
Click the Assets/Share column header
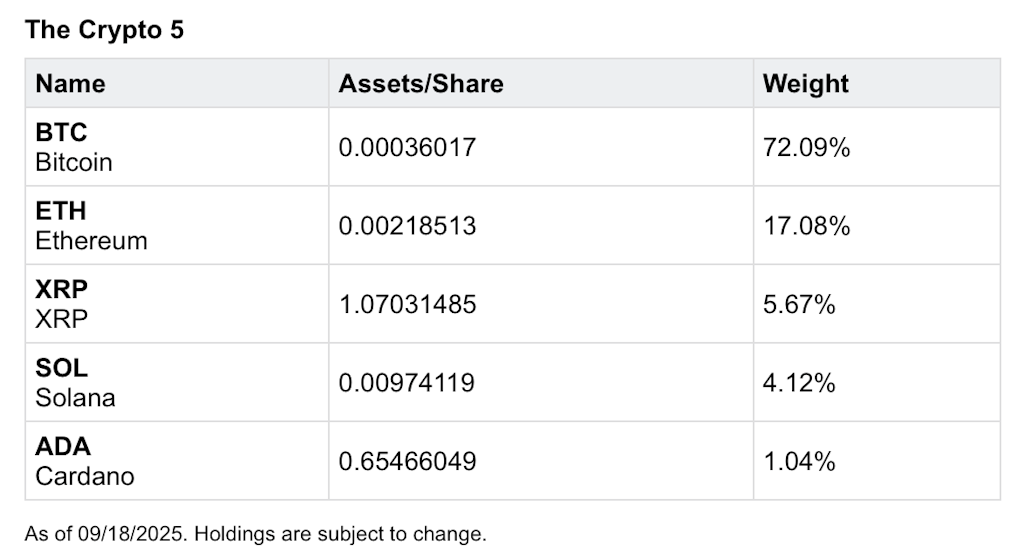click(x=421, y=84)
